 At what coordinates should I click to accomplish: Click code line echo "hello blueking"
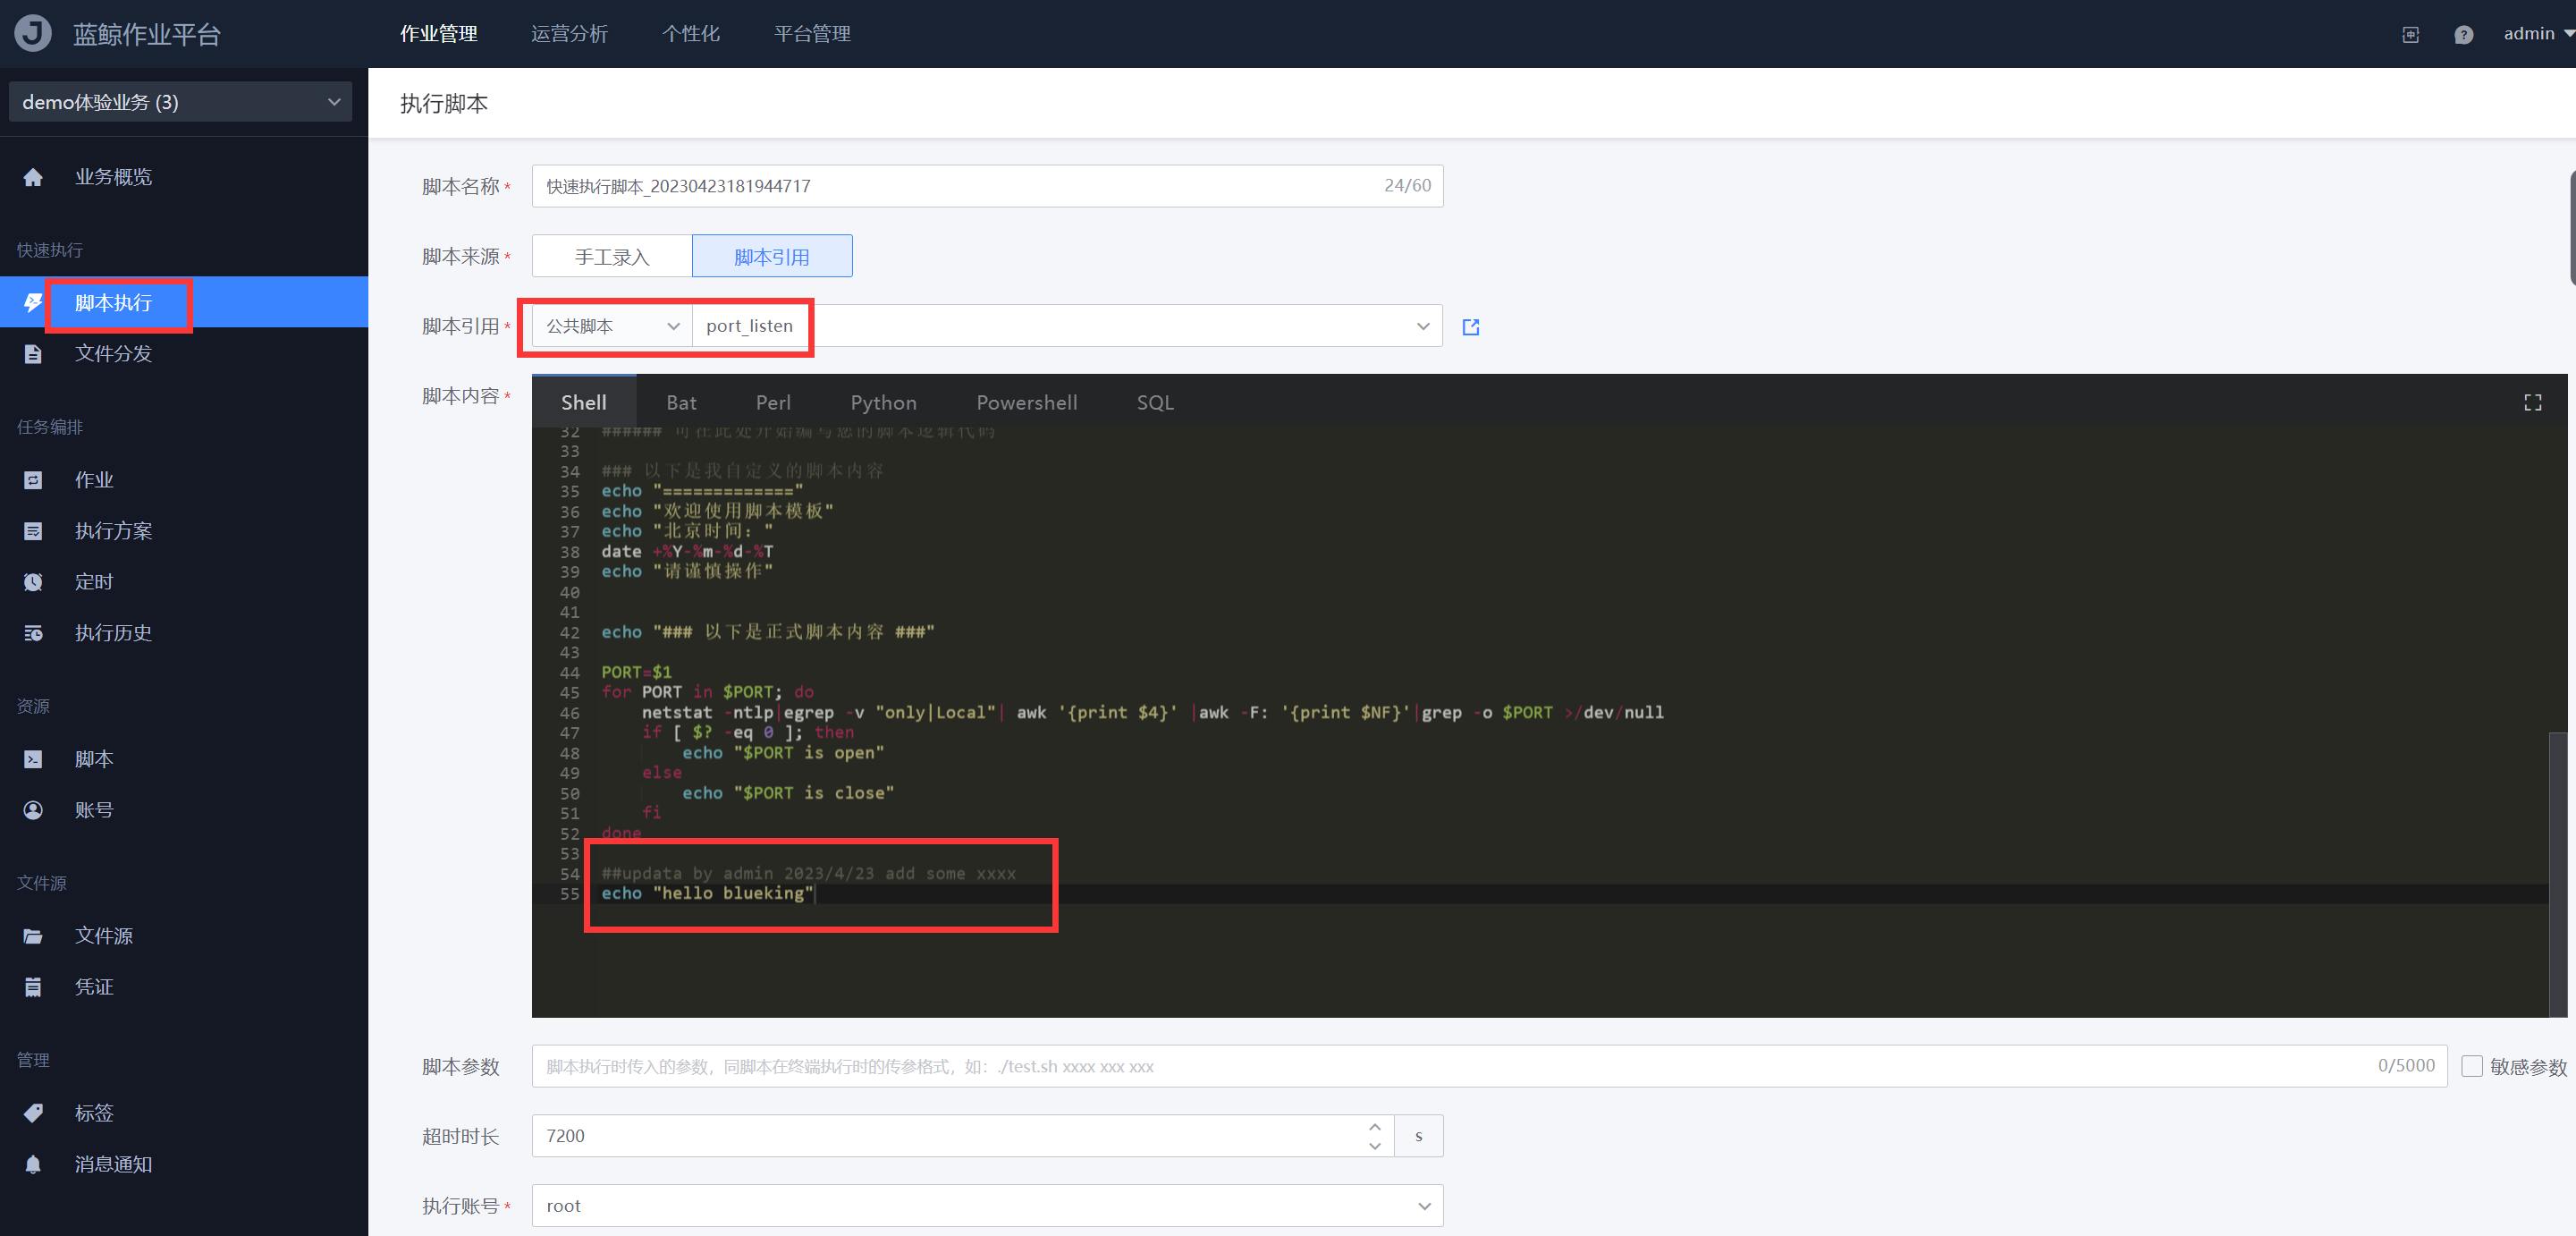pos(707,893)
